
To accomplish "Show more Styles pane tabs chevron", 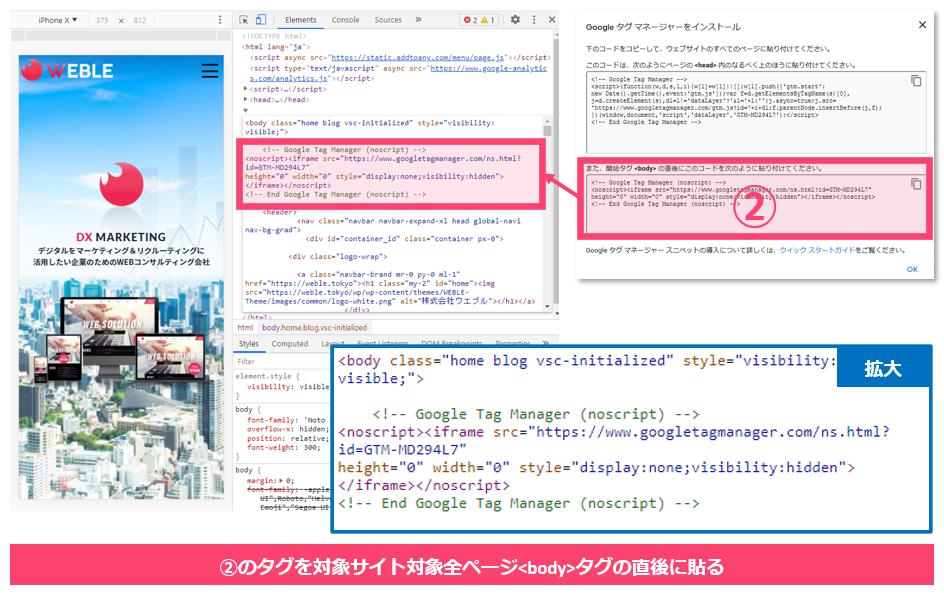I will [x=546, y=343].
